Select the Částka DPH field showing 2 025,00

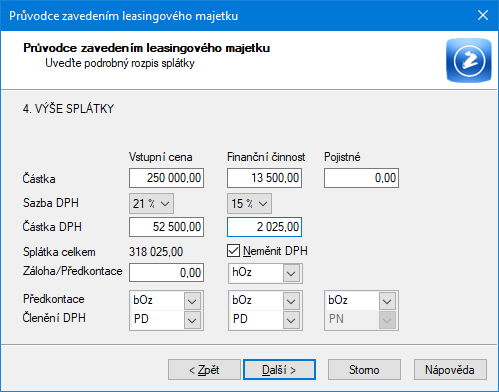[264, 227]
